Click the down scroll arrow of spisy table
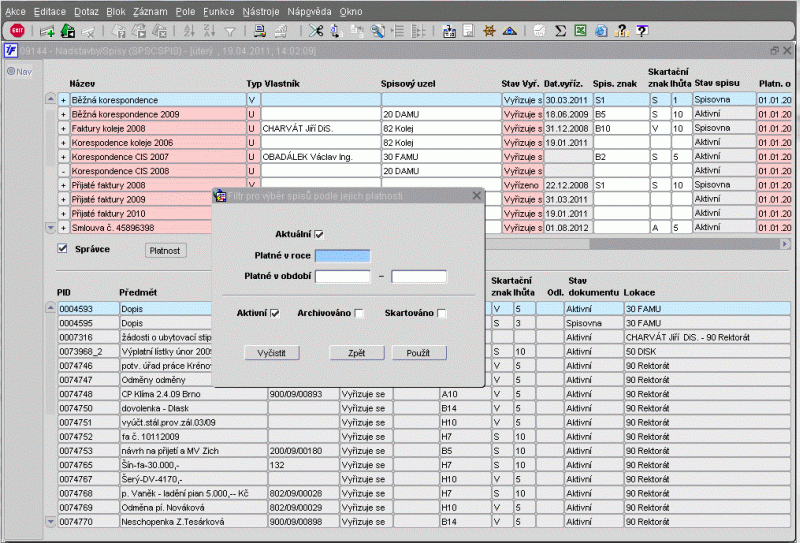 [x=51, y=228]
